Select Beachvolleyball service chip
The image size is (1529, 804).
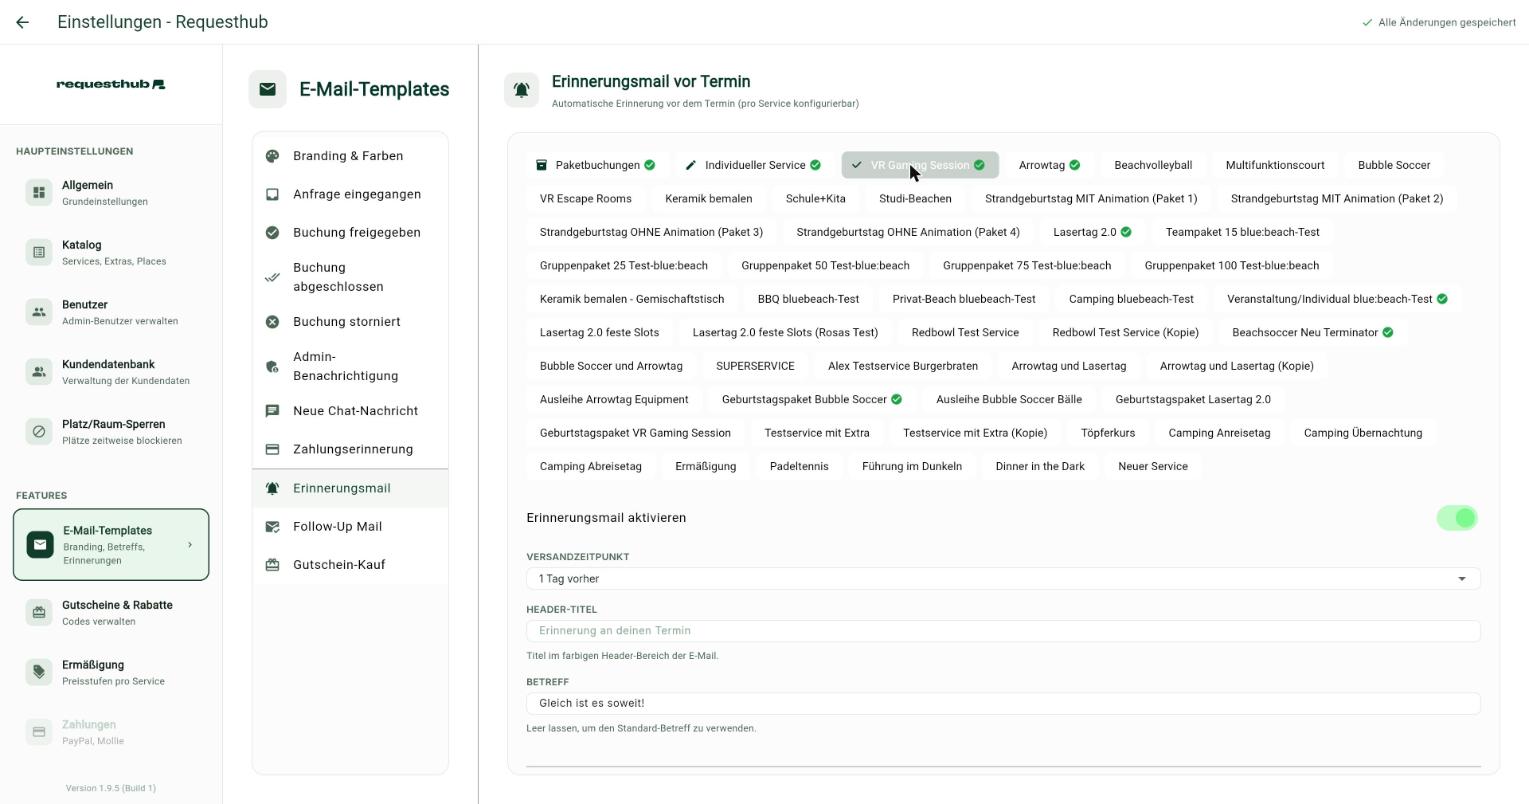coord(1153,165)
